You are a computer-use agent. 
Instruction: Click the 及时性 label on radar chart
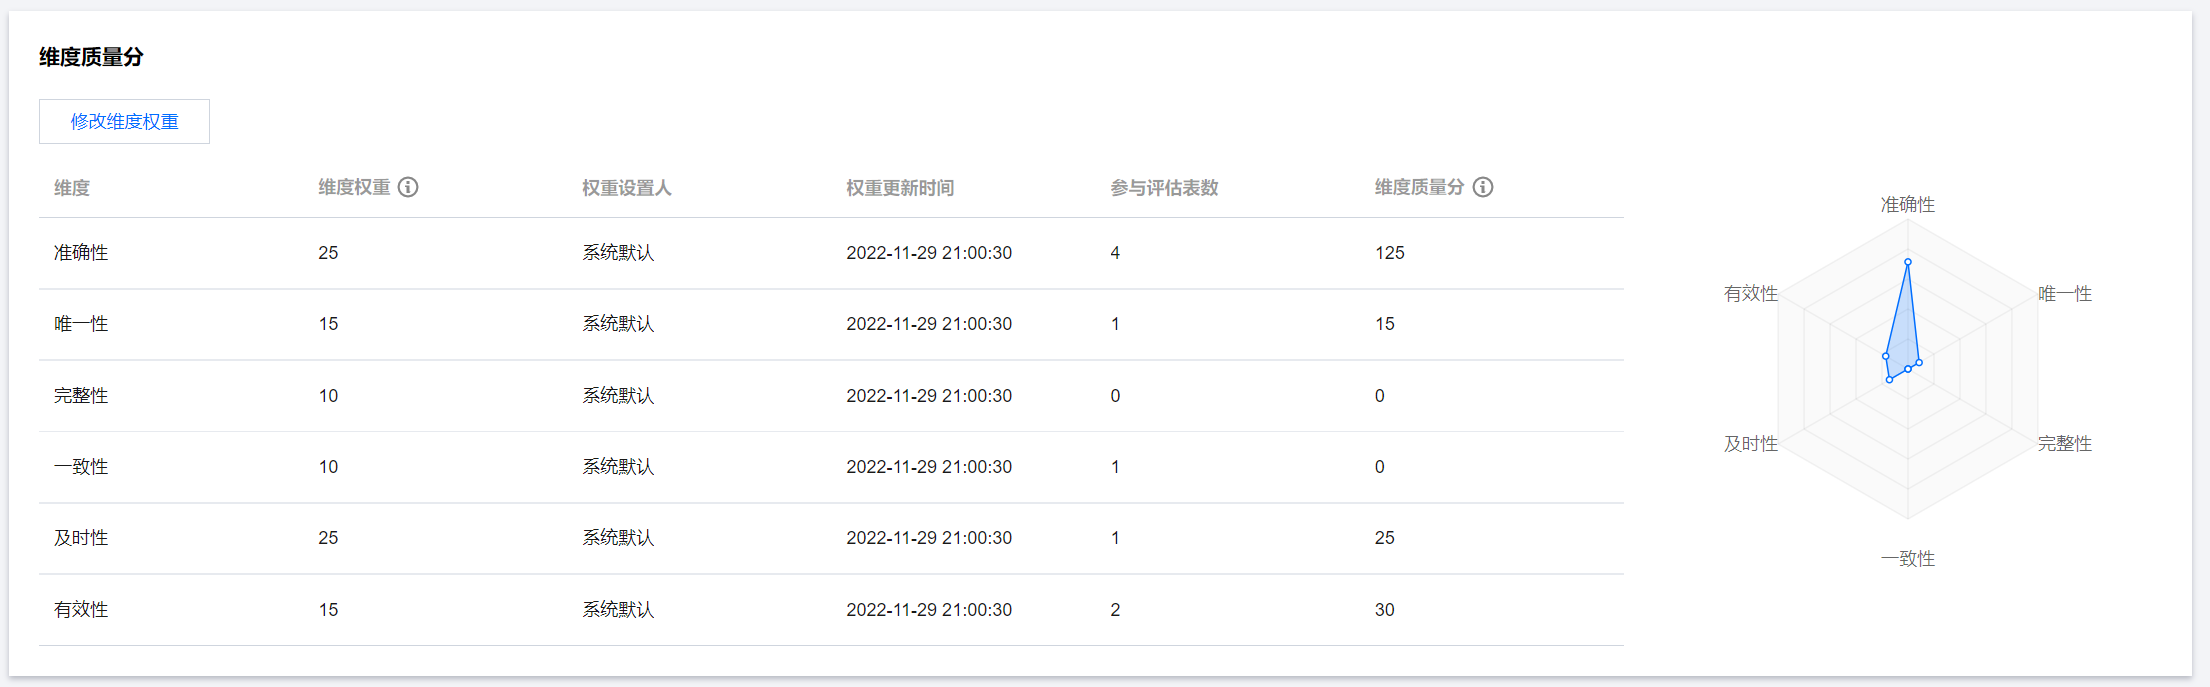pyautogui.click(x=1750, y=444)
